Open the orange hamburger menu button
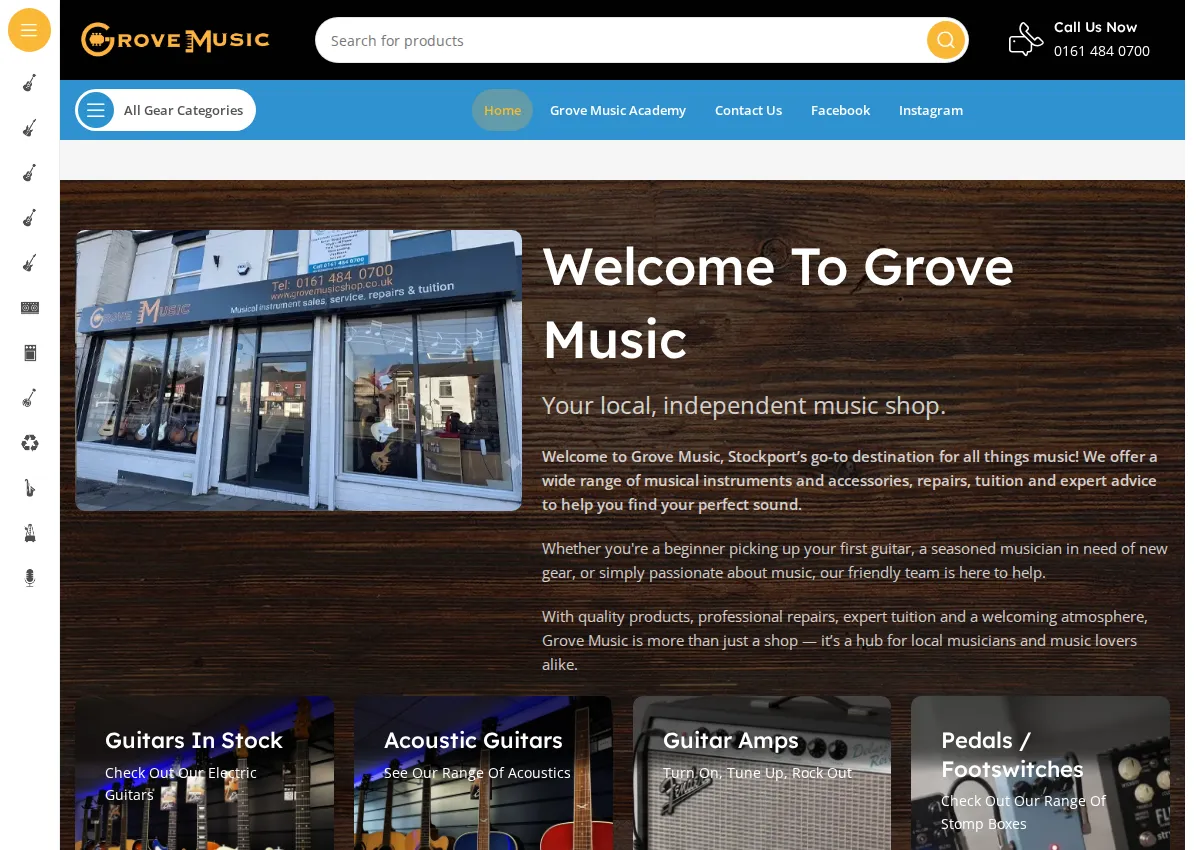1200x850 pixels. click(x=29, y=30)
